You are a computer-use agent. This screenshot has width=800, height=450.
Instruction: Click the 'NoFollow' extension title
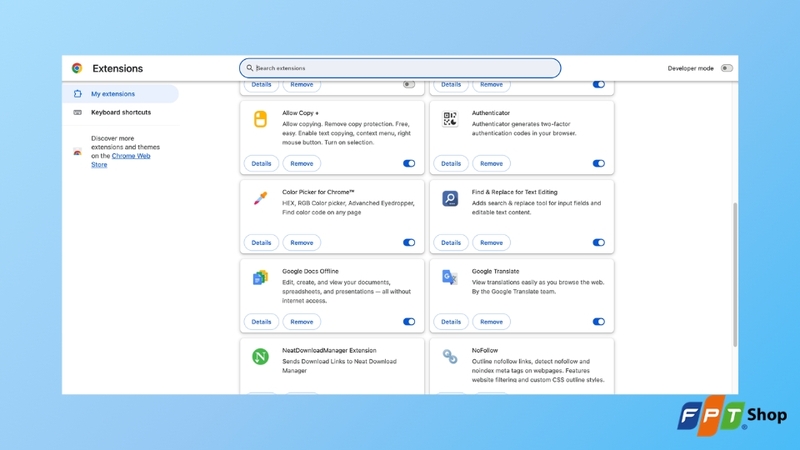click(485, 351)
